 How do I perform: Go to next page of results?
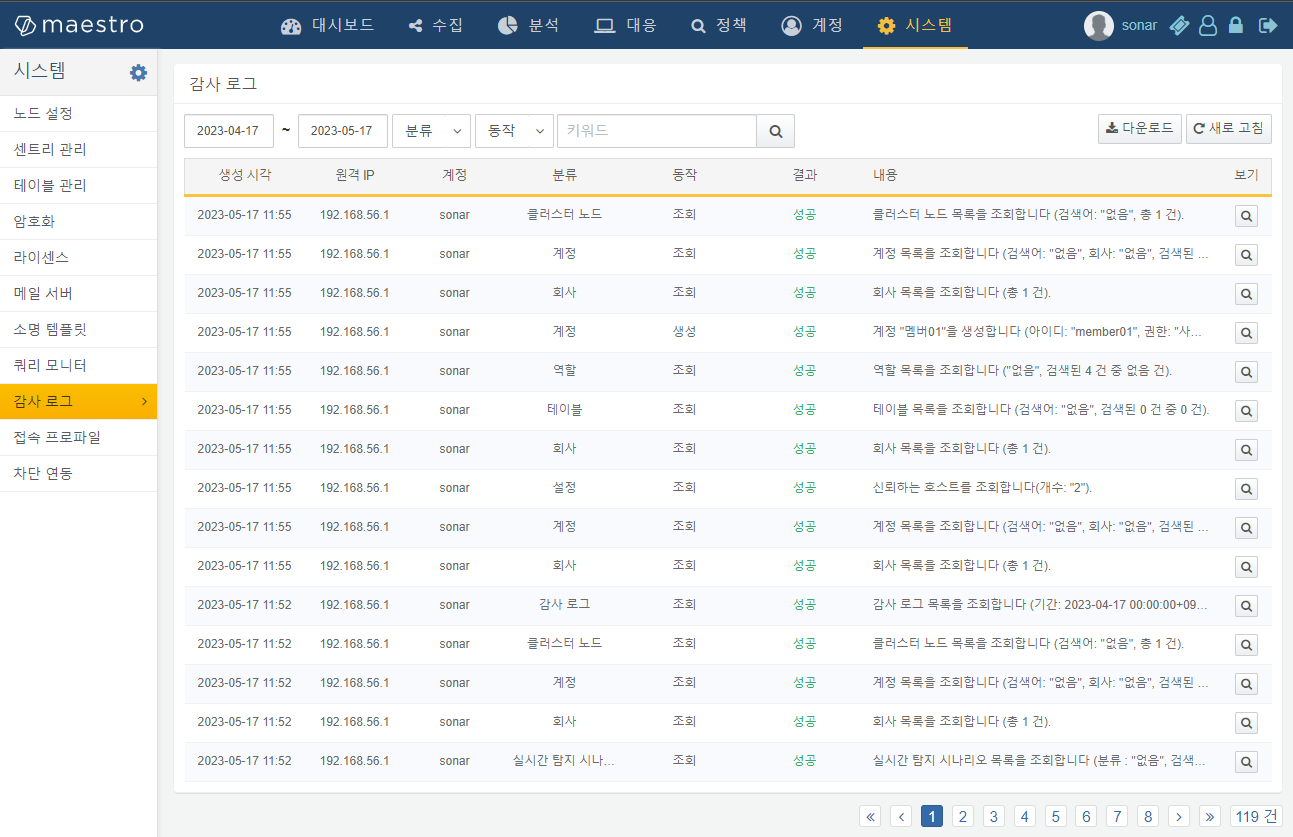click(x=1179, y=816)
